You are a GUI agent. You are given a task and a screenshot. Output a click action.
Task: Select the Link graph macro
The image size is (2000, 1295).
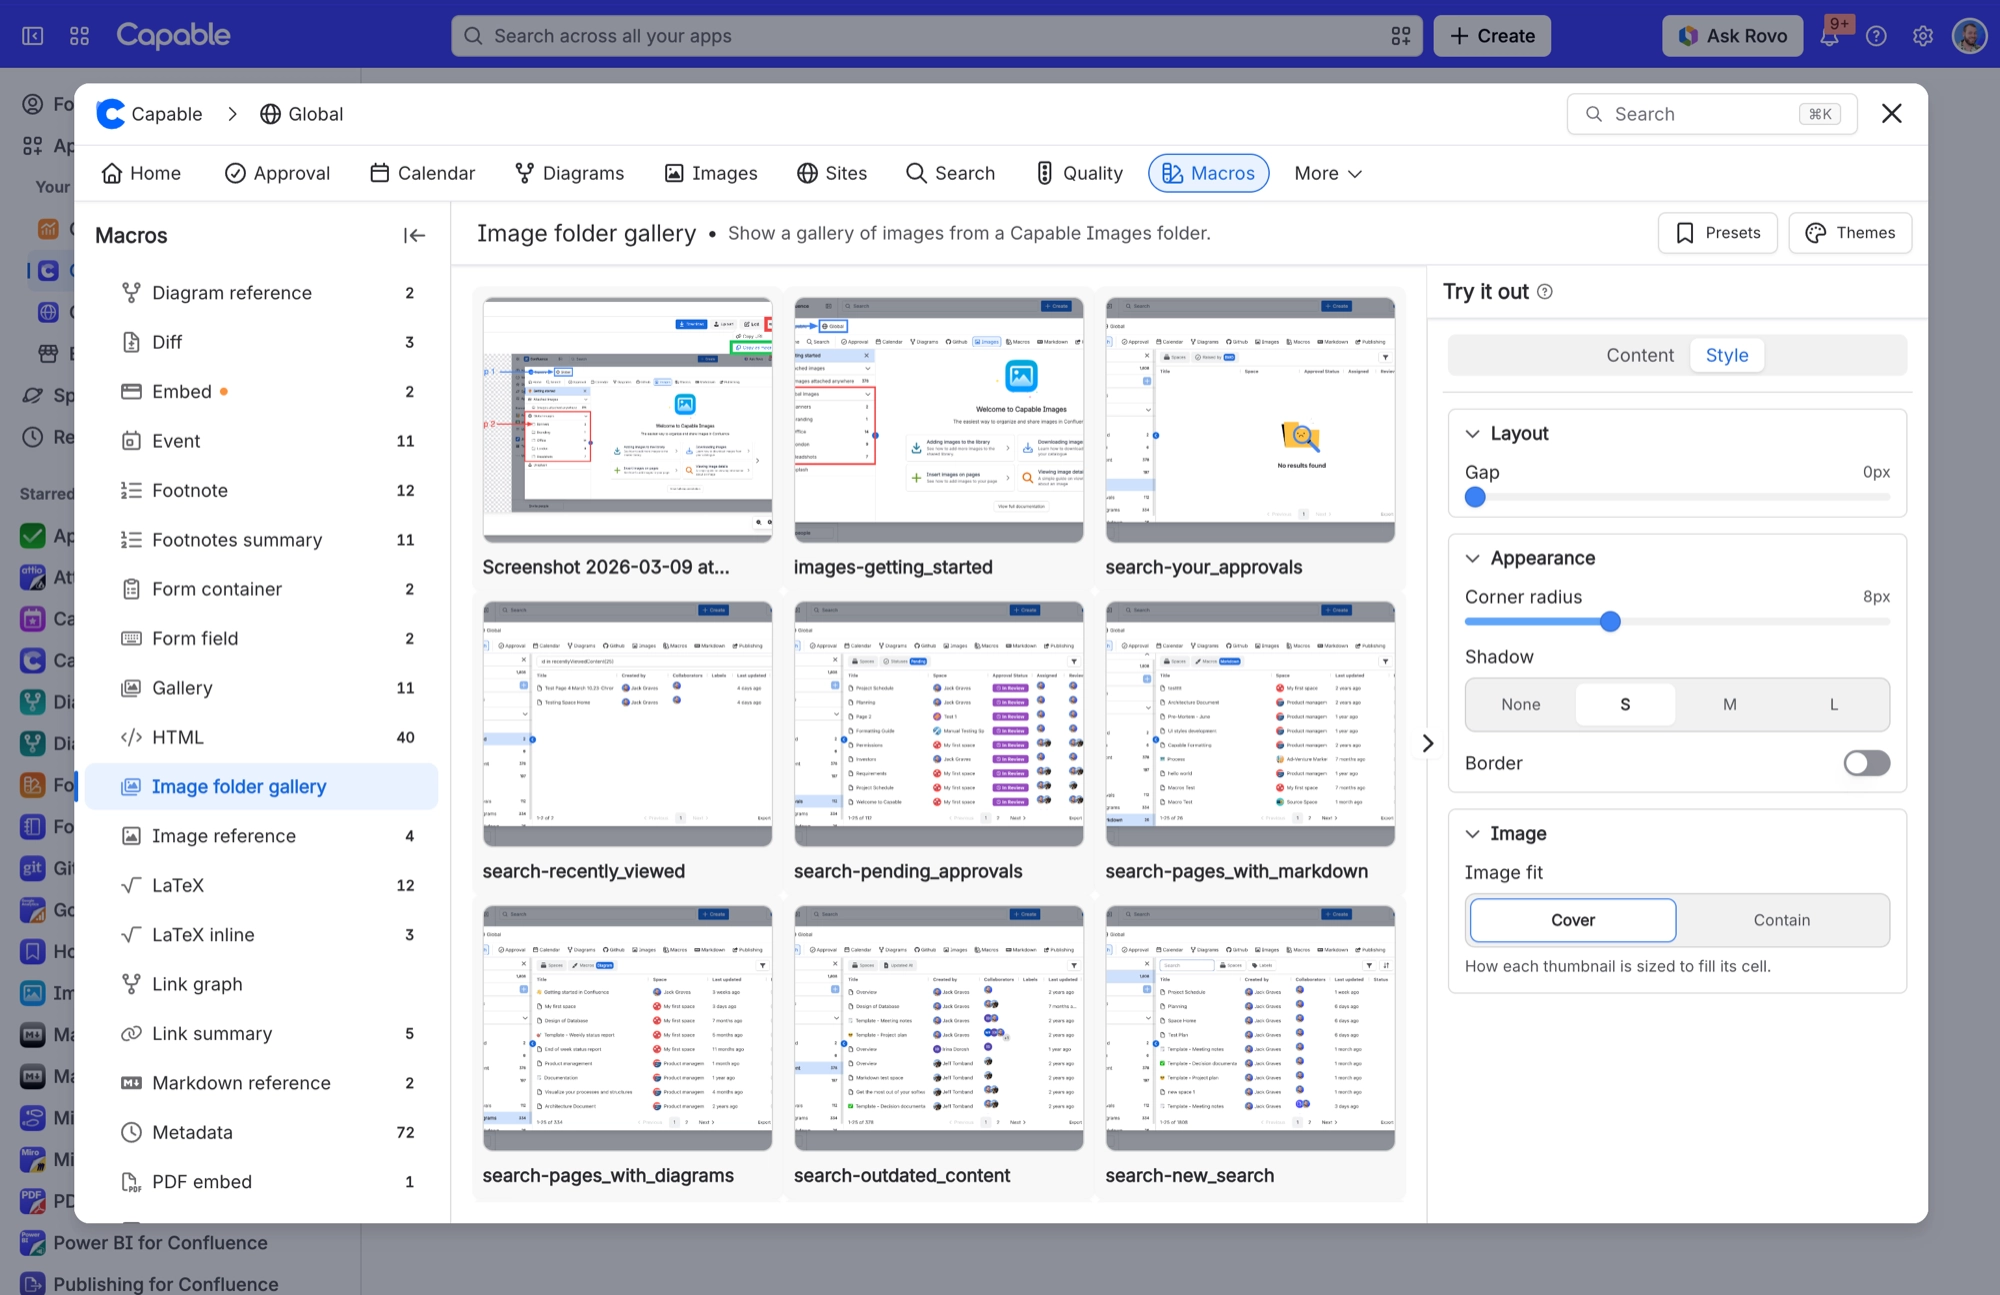(x=262, y=984)
